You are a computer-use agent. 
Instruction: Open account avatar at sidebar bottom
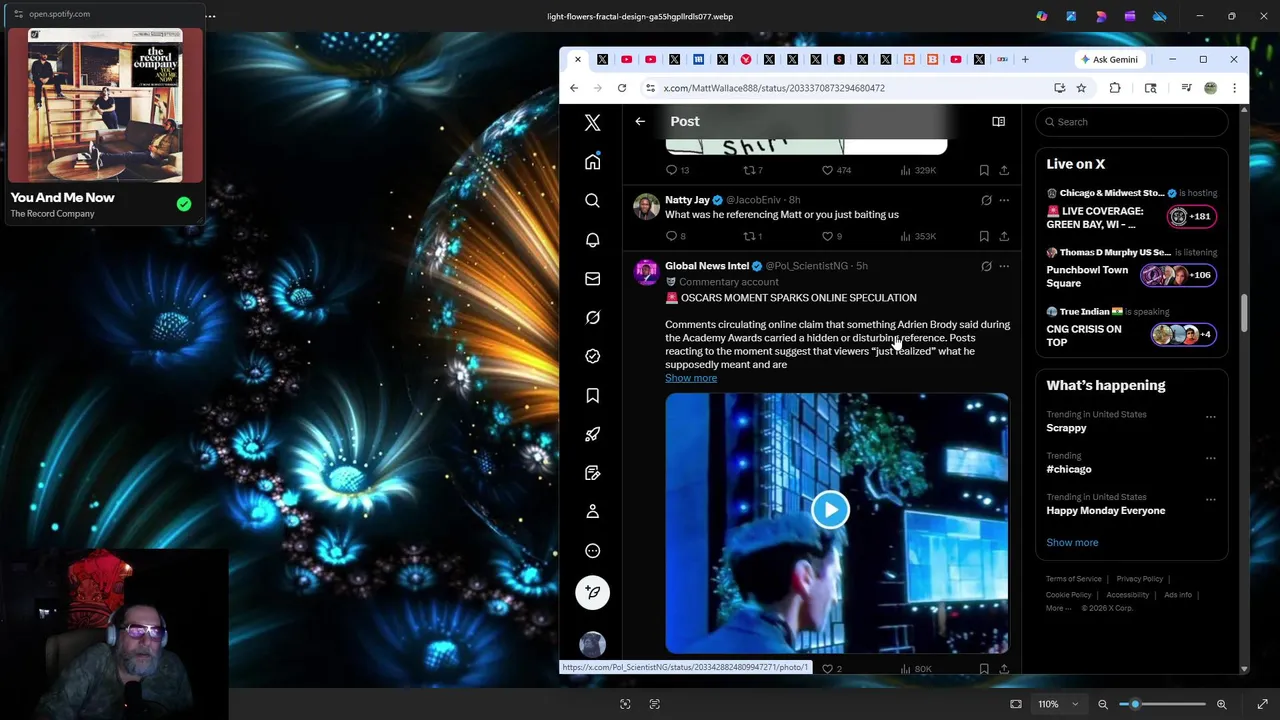[592, 644]
